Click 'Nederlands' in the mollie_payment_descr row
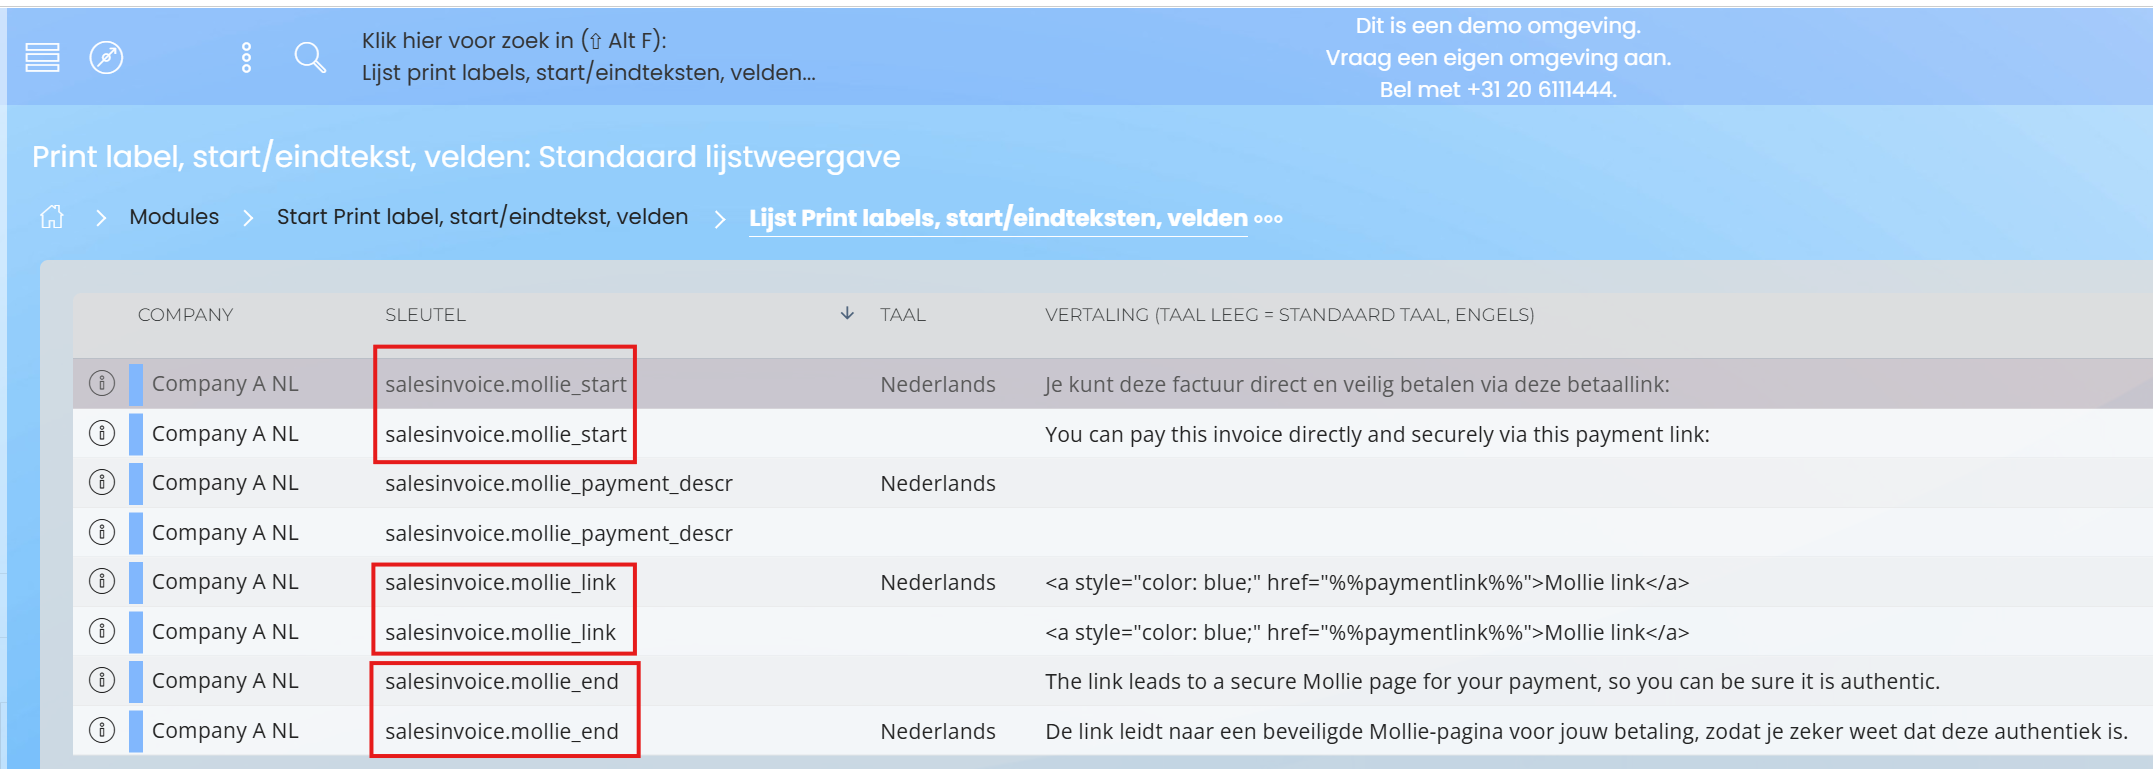The height and width of the screenshot is (769, 2153). coord(938,483)
